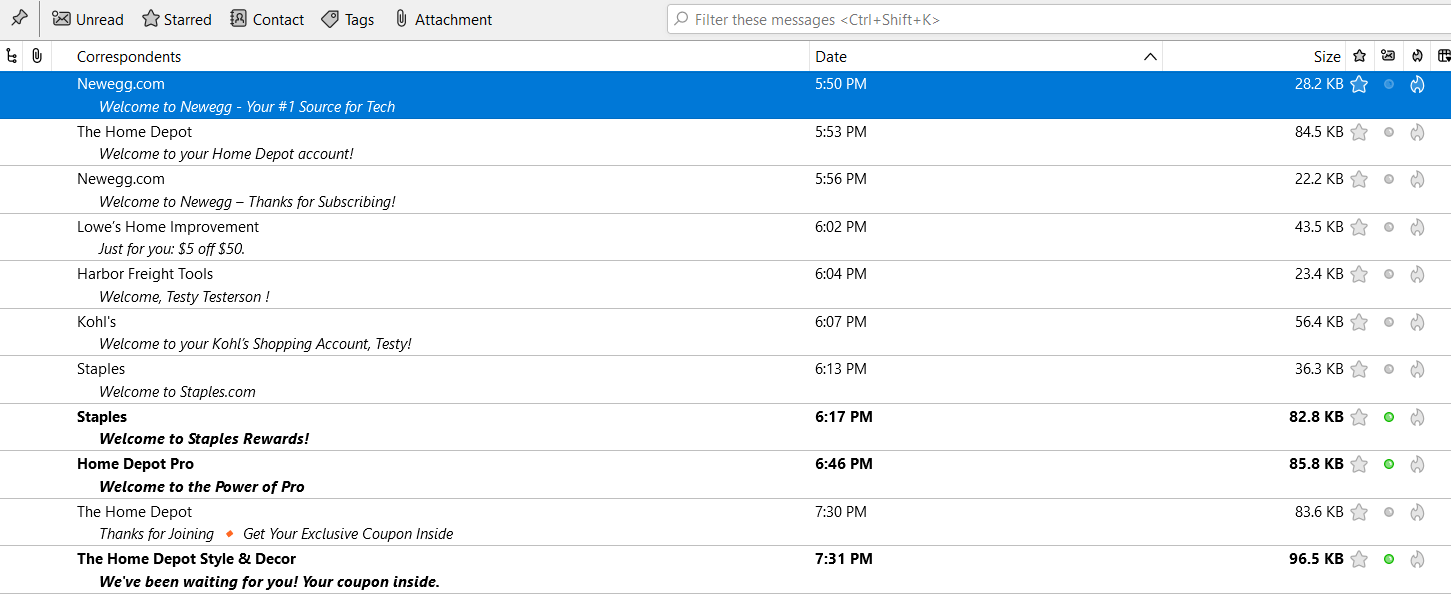
Task: Sort by thread using the thread column icon
Action: [x=12, y=57]
